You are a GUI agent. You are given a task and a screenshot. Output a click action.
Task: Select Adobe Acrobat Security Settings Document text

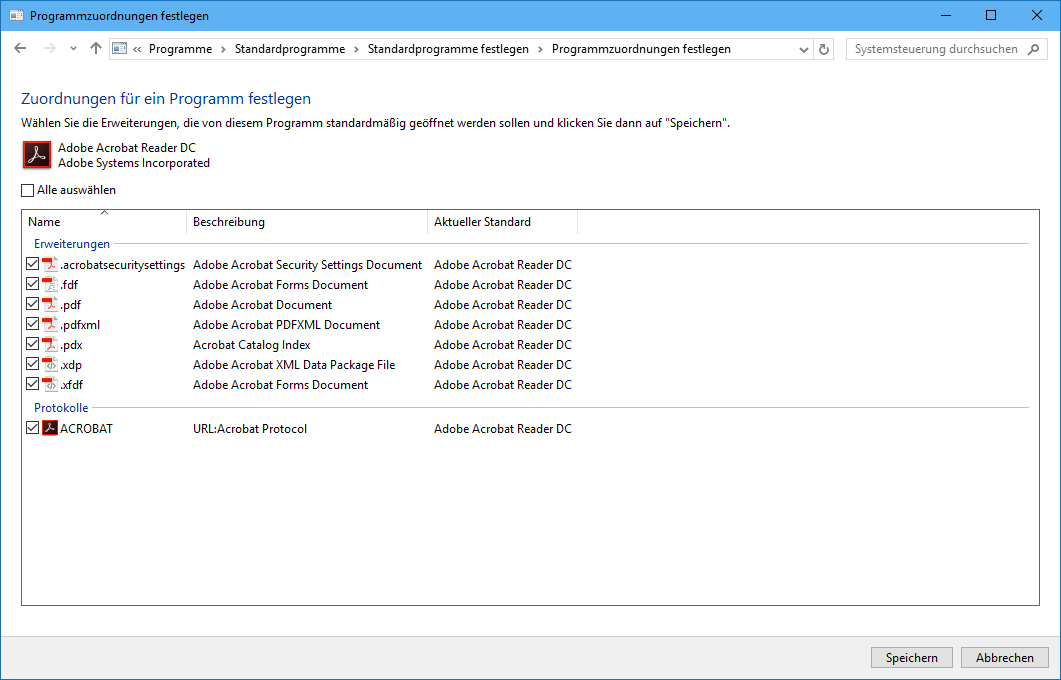point(307,265)
